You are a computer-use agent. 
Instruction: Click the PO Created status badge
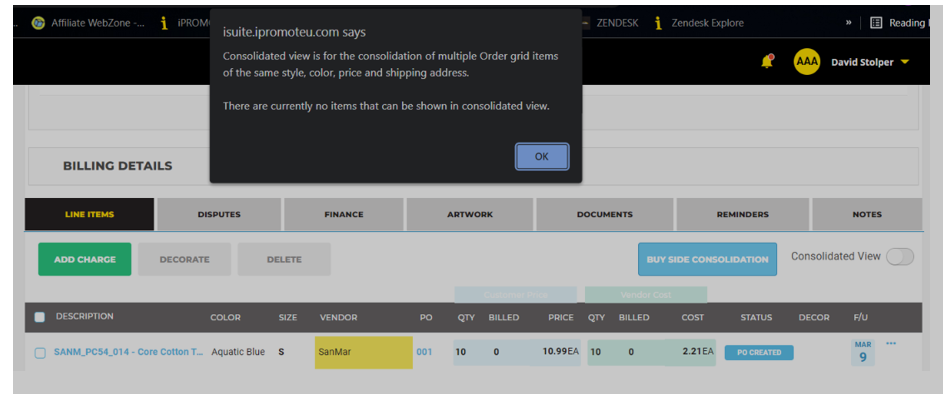pos(758,352)
